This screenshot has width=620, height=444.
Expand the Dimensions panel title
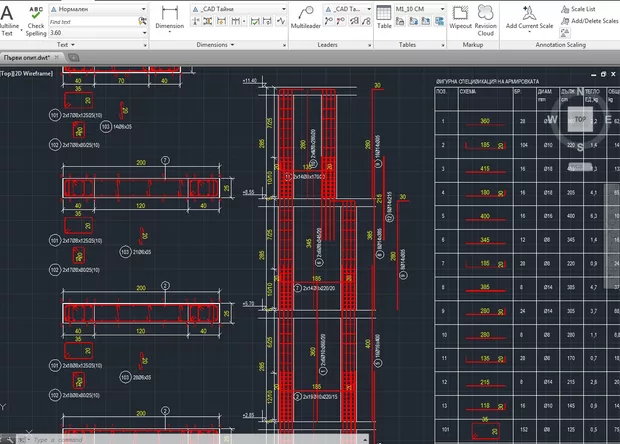[212, 45]
